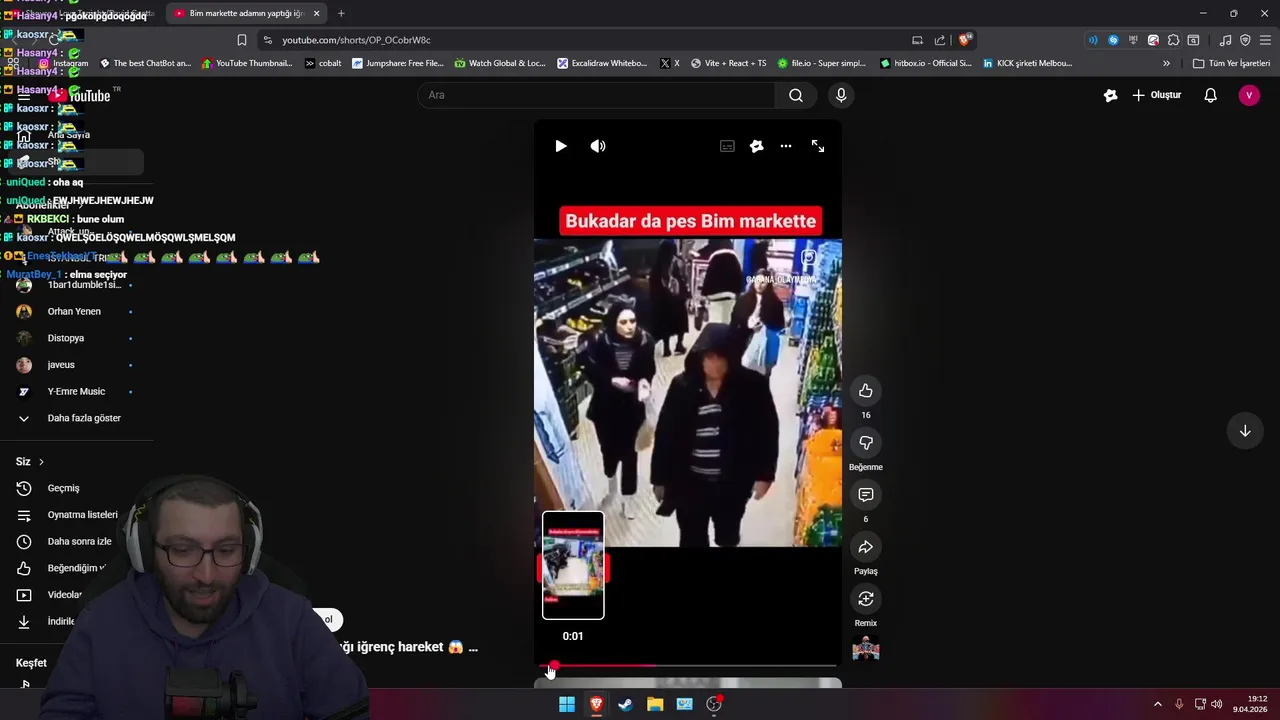Open Geçmiş watch history
This screenshot has width=1280, height=720.
tap(63, 488)
